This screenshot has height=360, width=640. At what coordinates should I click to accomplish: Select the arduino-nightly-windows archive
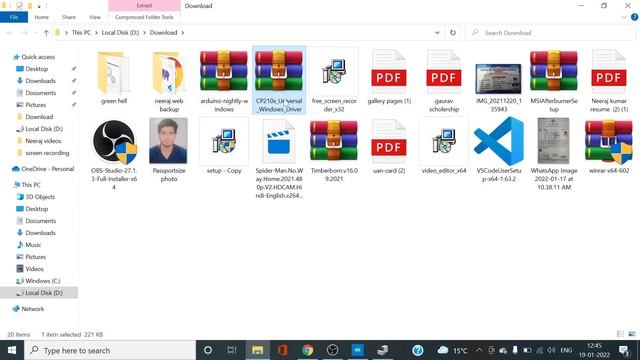pos(224,81)
